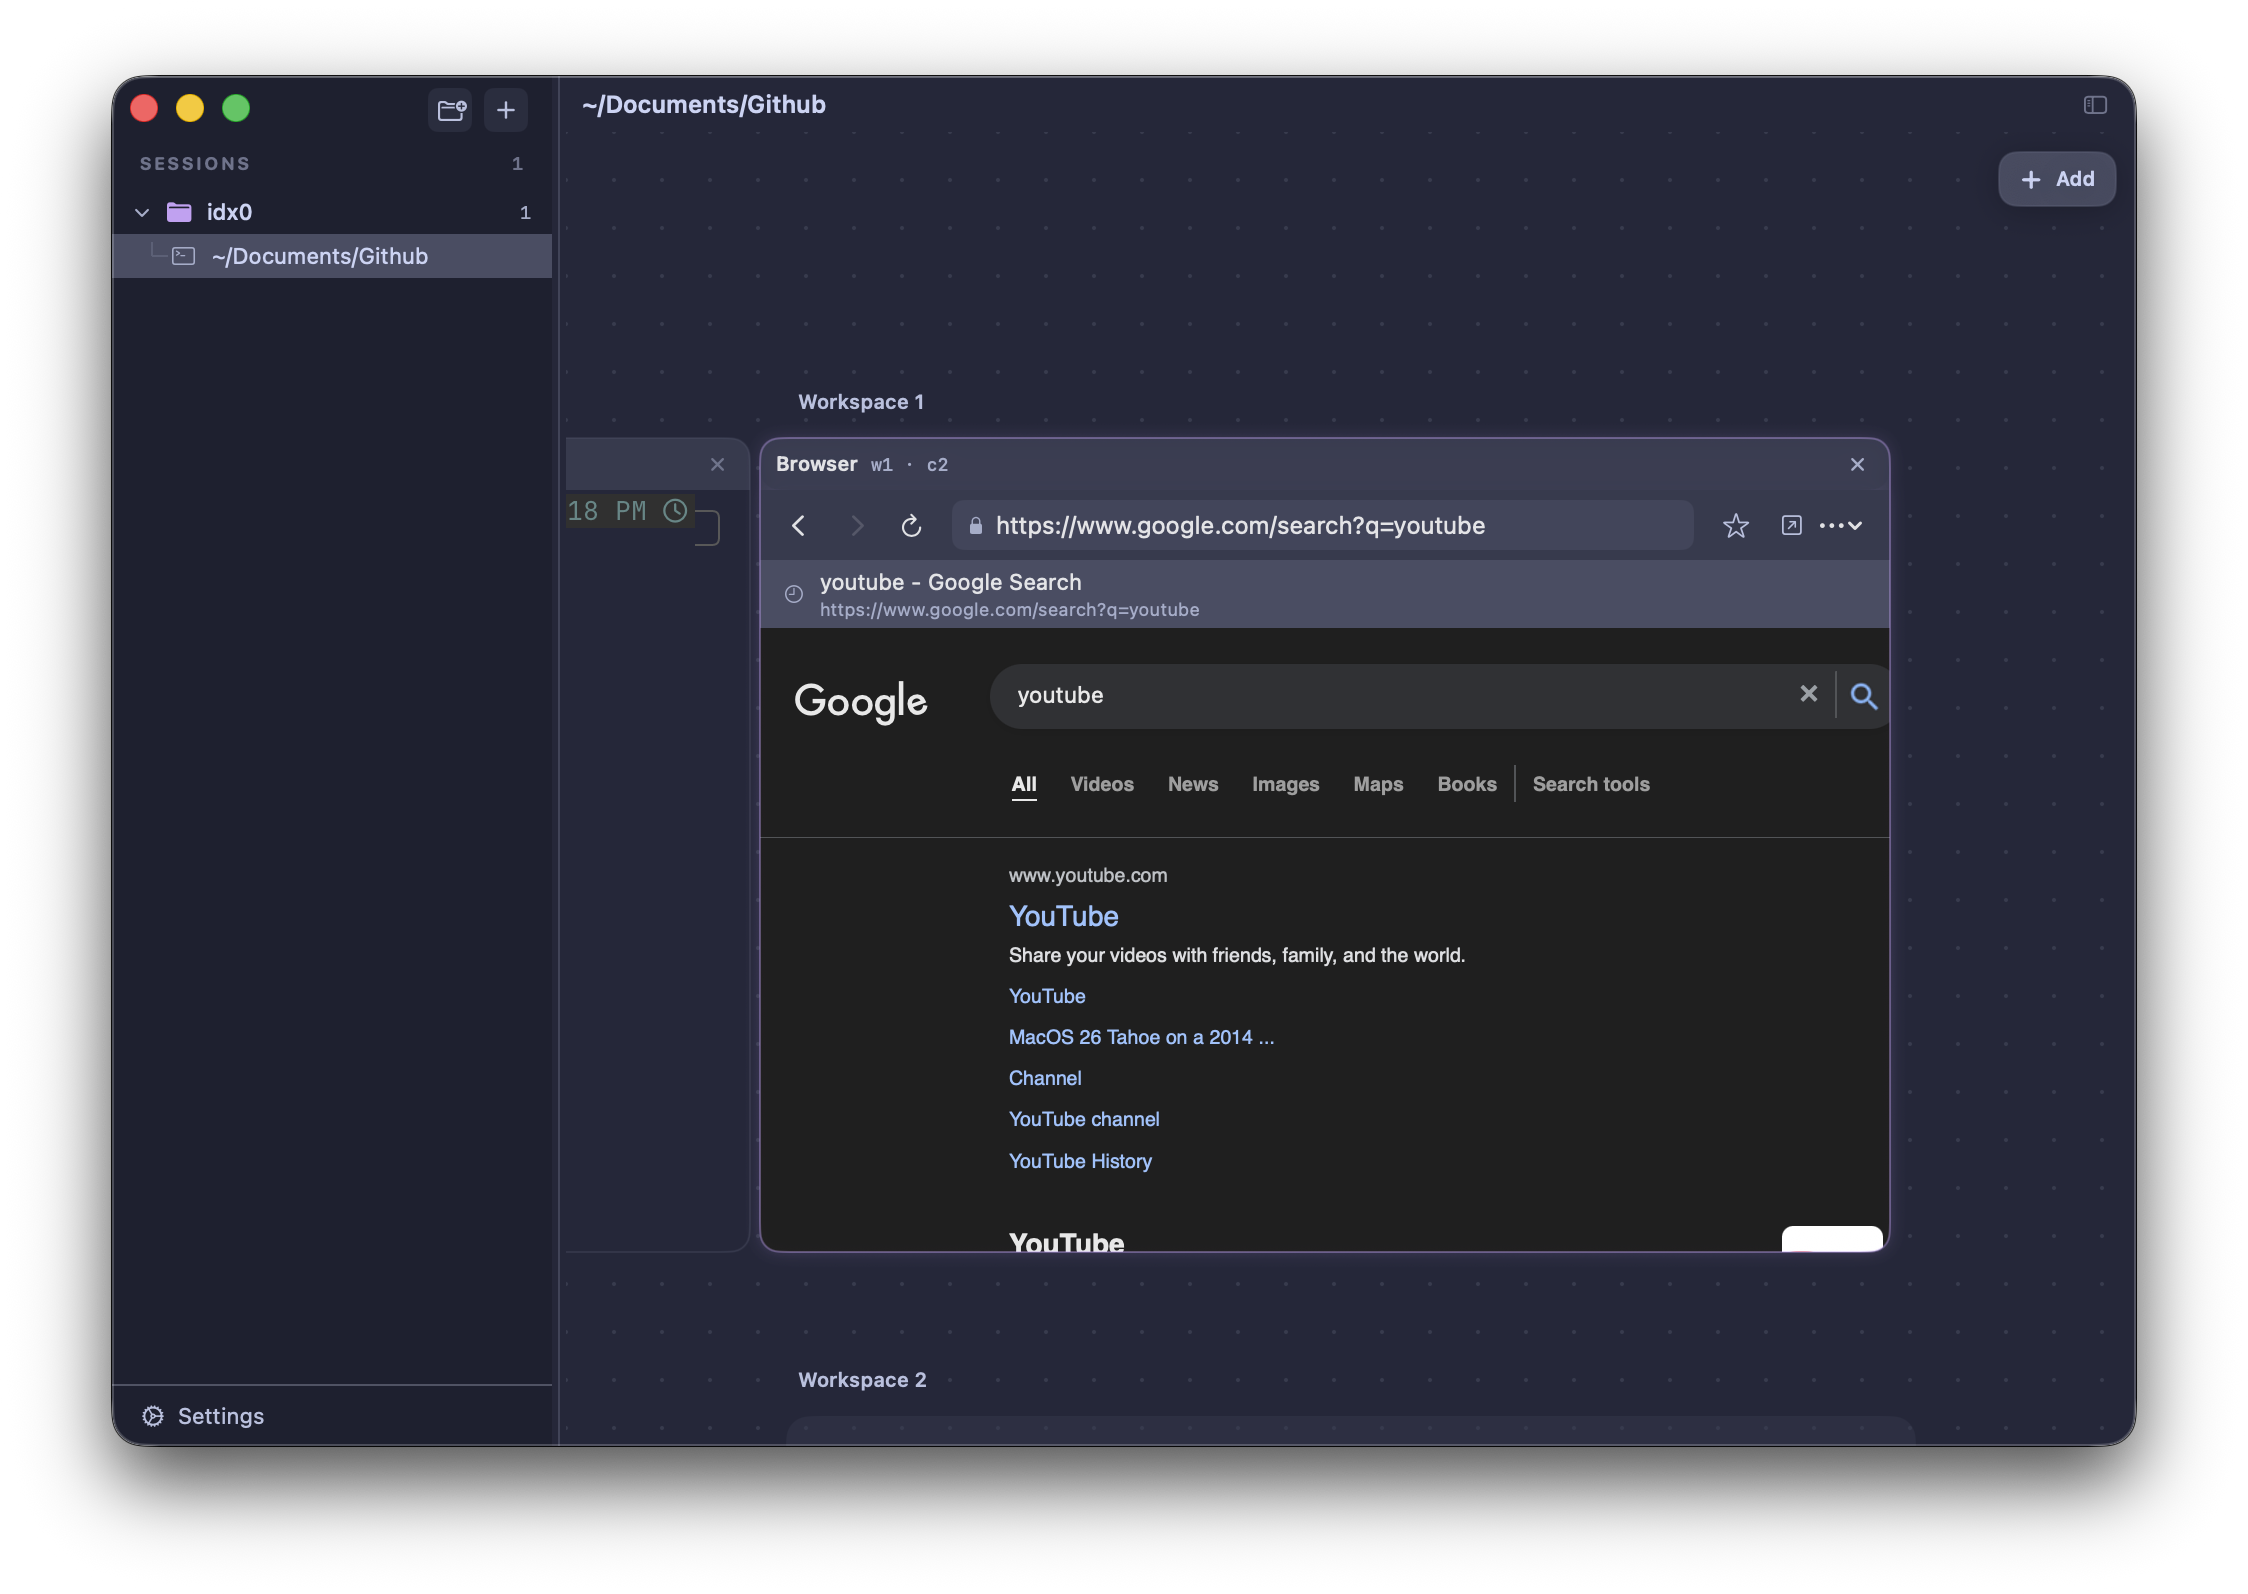Close the Browser panel
The image size is (2248, 1594).
pyautogui.click(x=1857, y=465)
